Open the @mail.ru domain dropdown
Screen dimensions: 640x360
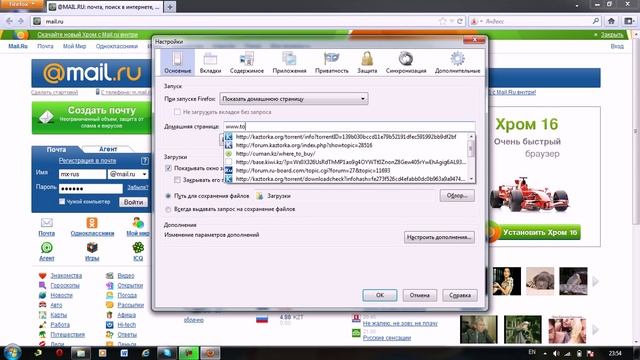[x=128, y=174]
